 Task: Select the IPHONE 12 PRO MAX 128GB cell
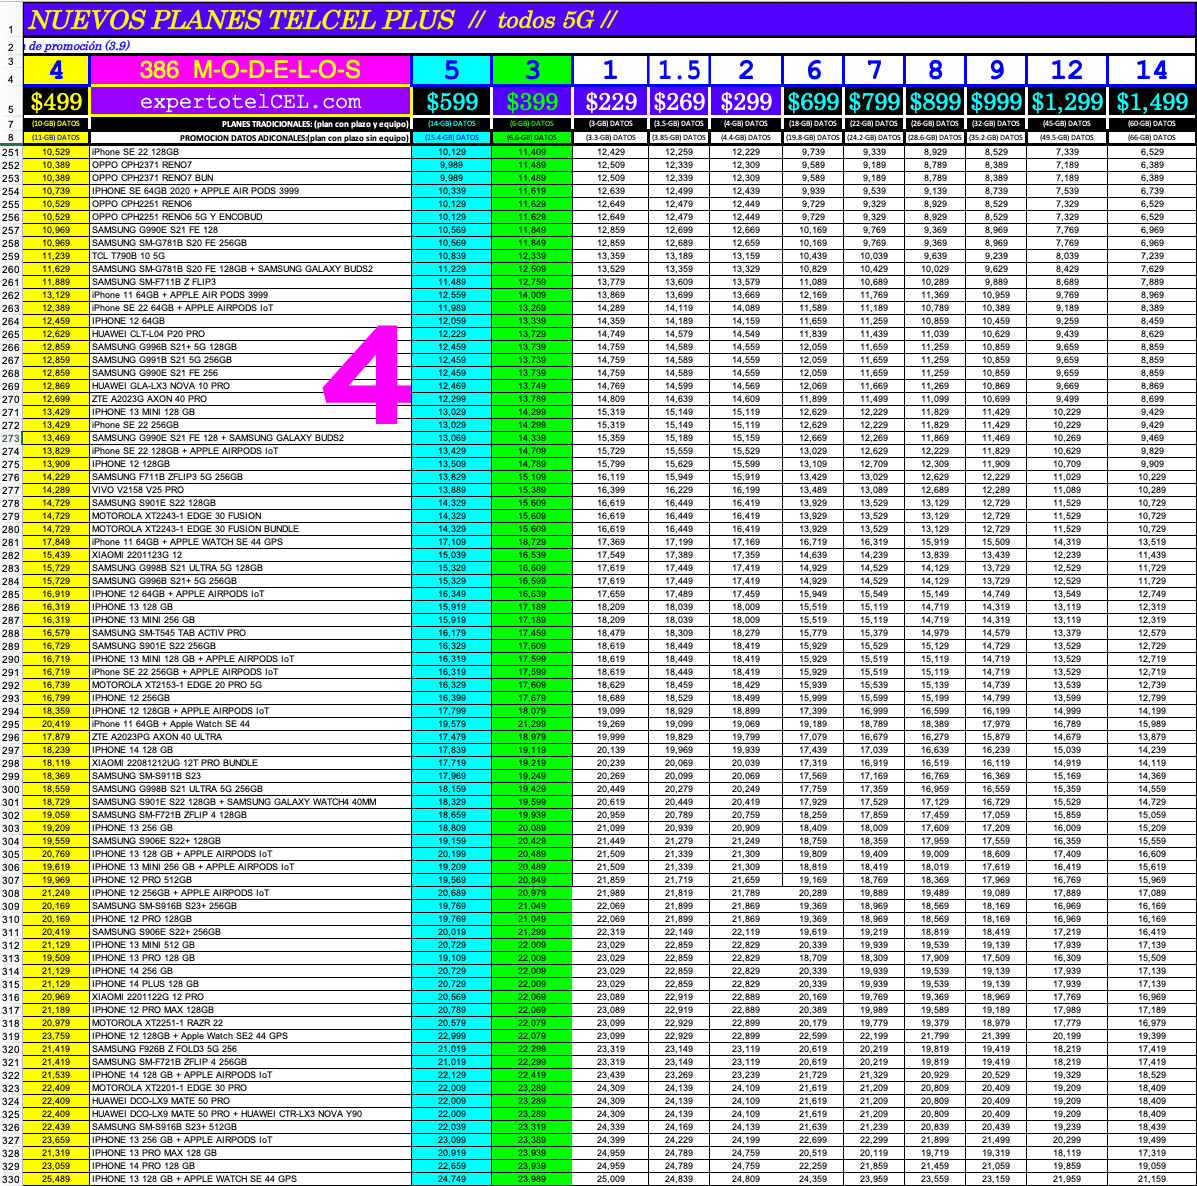250,1010
